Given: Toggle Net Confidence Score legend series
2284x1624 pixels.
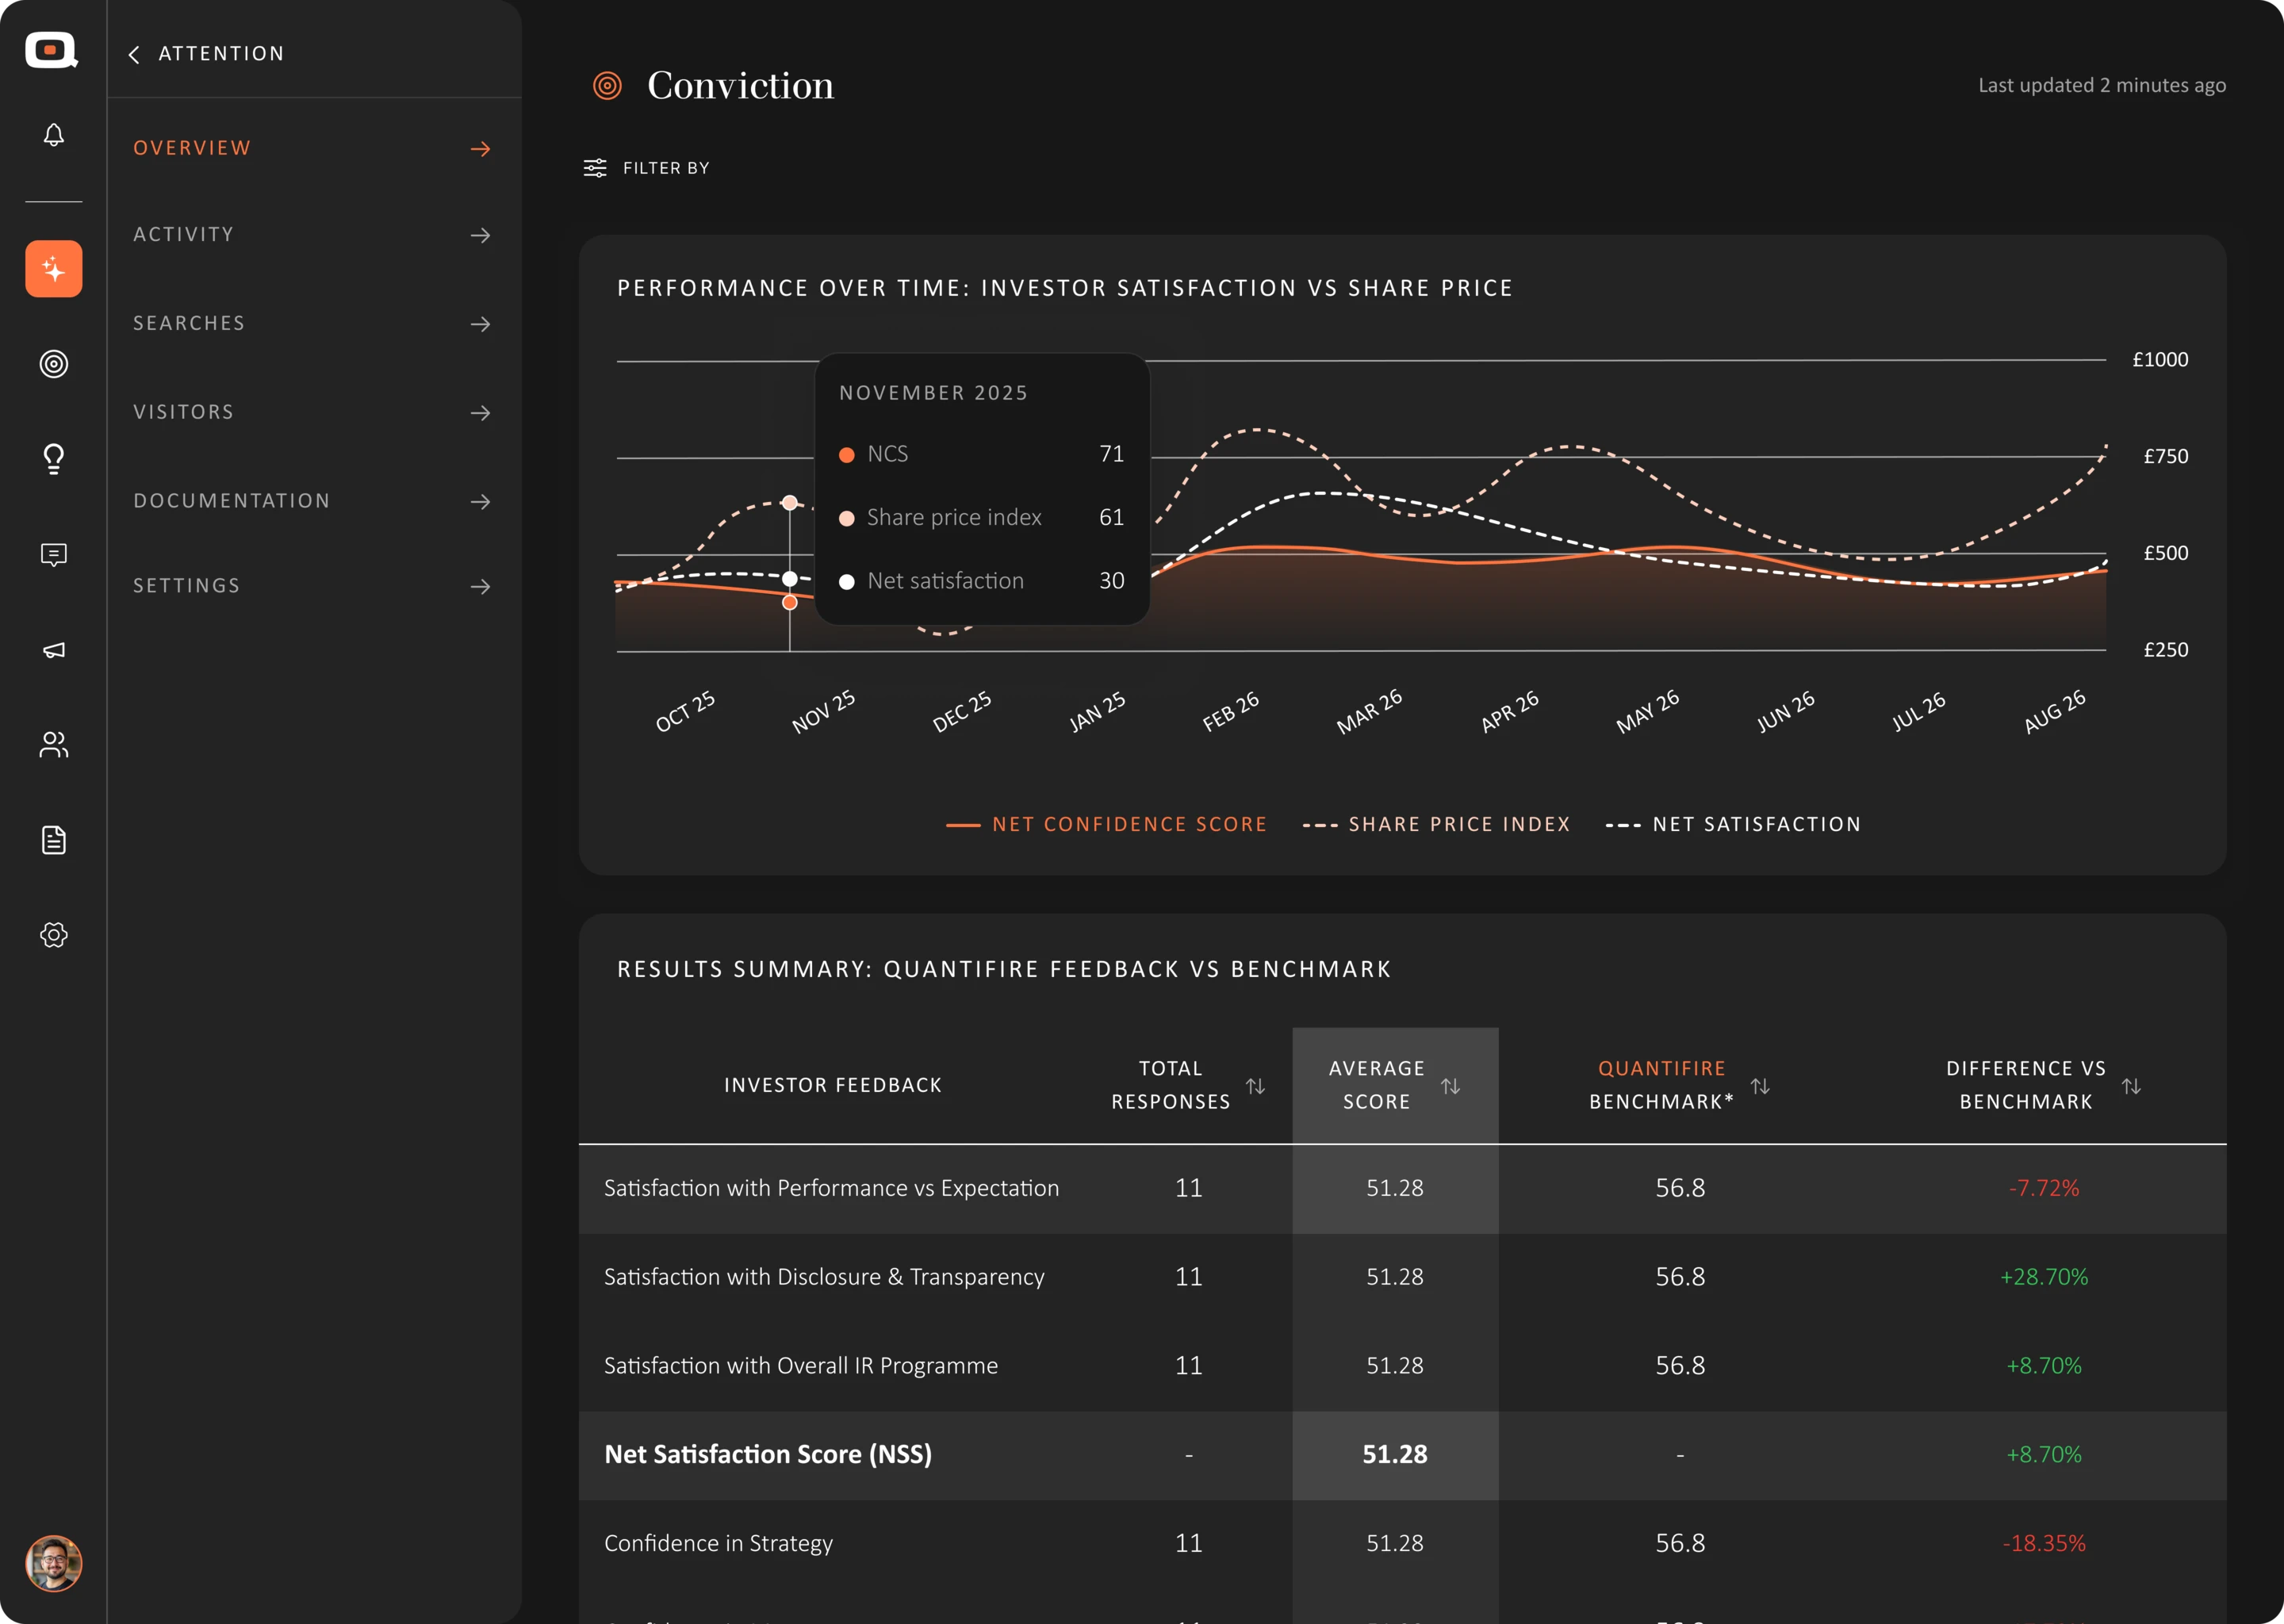Looking at the screenshot, I should pos(1106,825).
